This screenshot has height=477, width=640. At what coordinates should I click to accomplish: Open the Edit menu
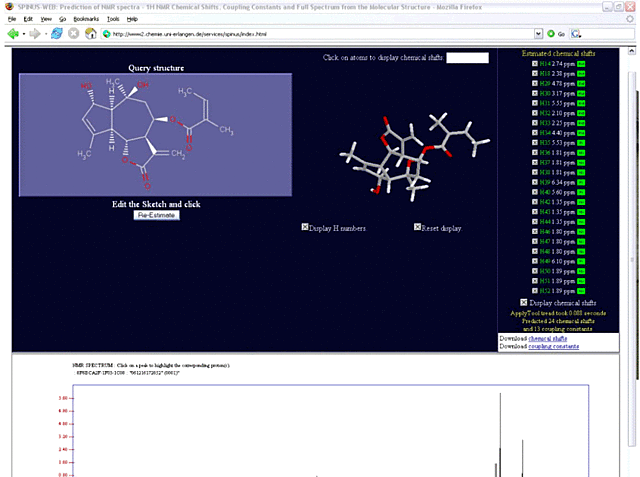[28, 19]
